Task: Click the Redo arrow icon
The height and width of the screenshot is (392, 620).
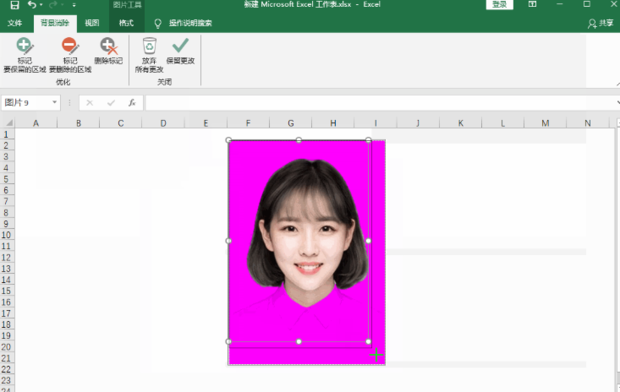Action: pos(53,5)
